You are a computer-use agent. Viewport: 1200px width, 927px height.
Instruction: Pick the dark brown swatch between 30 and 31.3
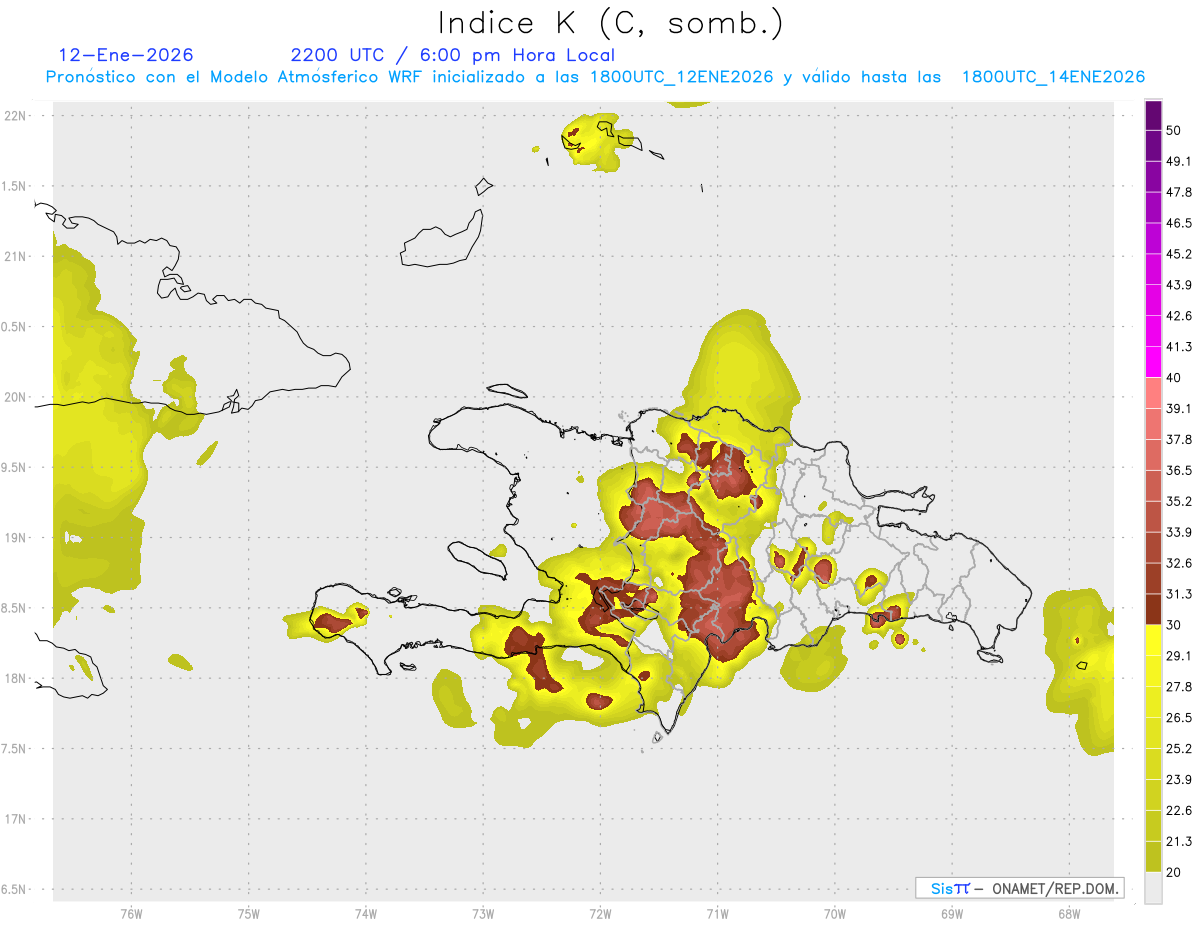pyautogui.click(x=1153, y=609)
